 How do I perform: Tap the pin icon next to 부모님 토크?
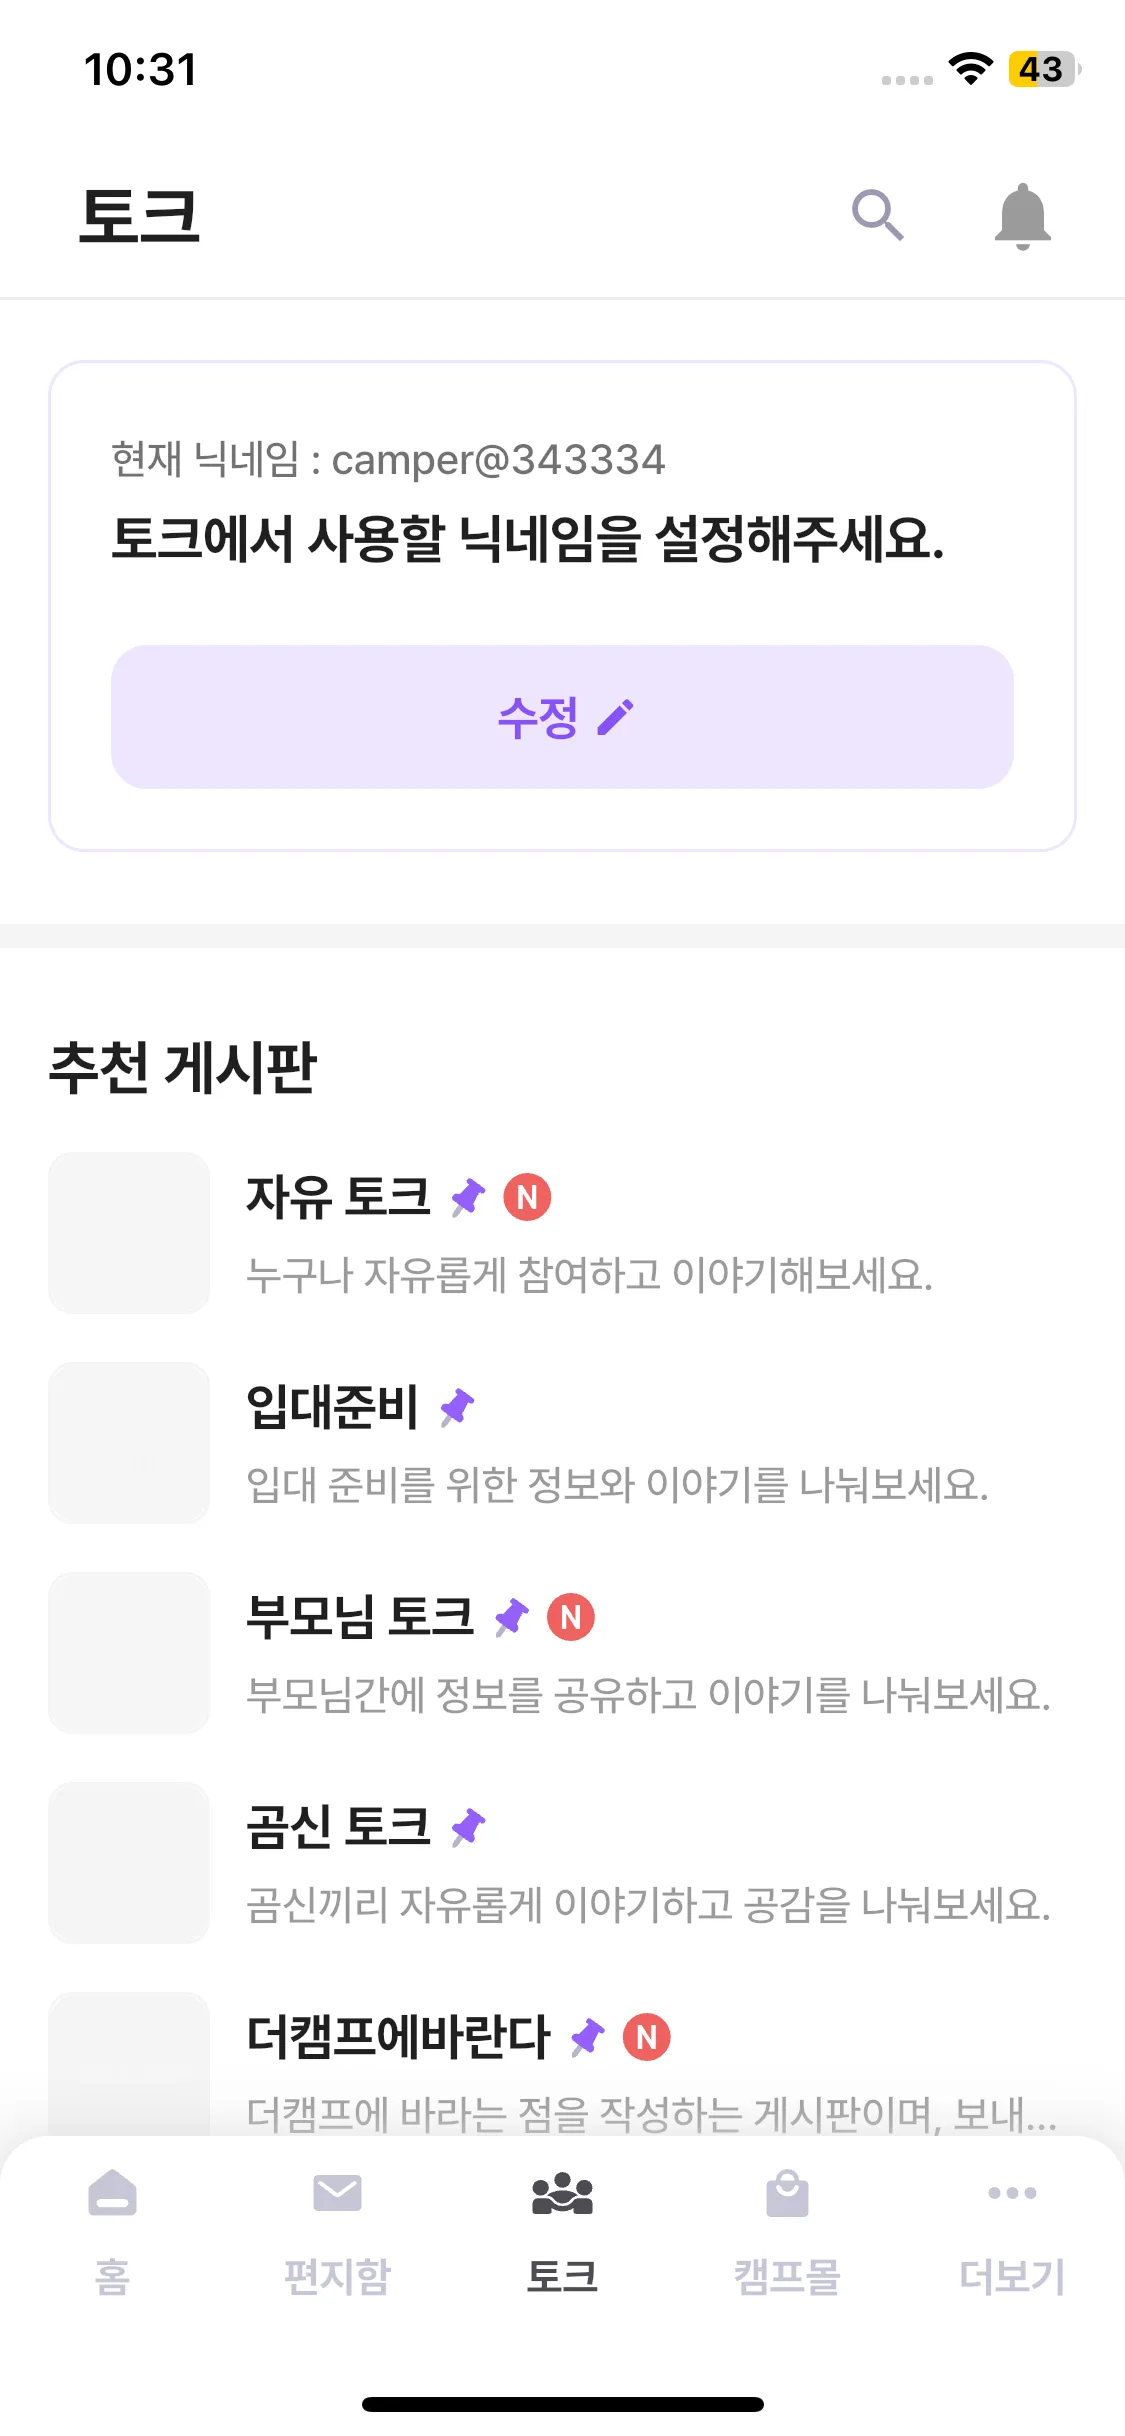tap(512, 1617)
